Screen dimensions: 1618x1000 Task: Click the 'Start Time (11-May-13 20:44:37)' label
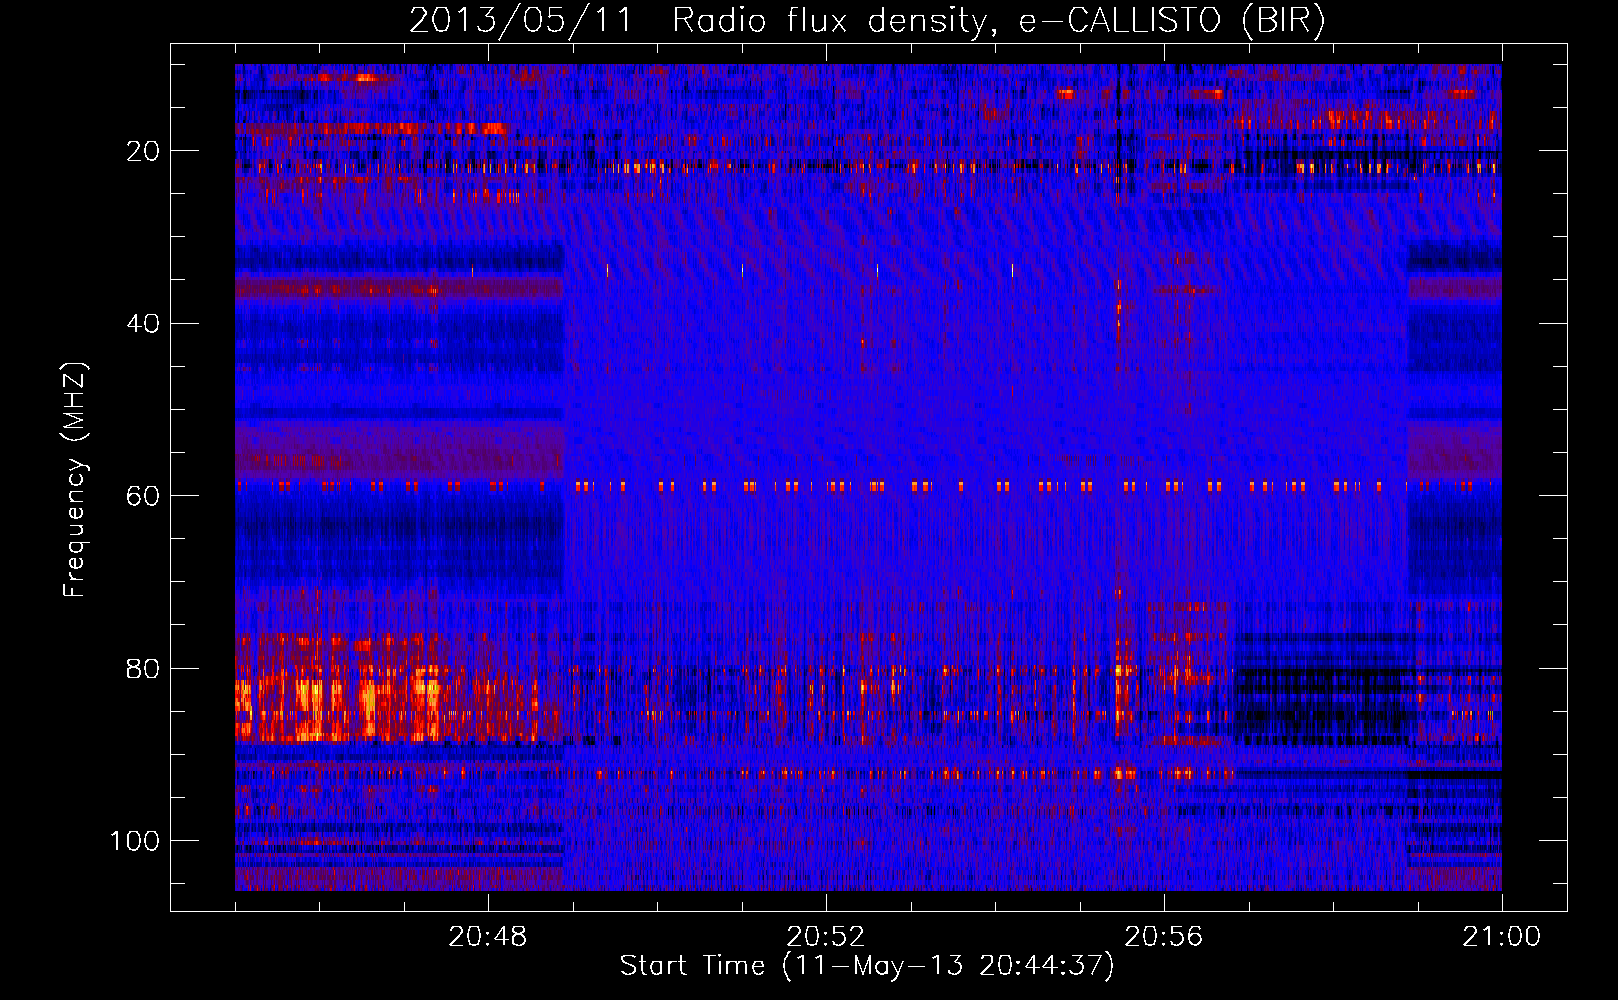867,966
